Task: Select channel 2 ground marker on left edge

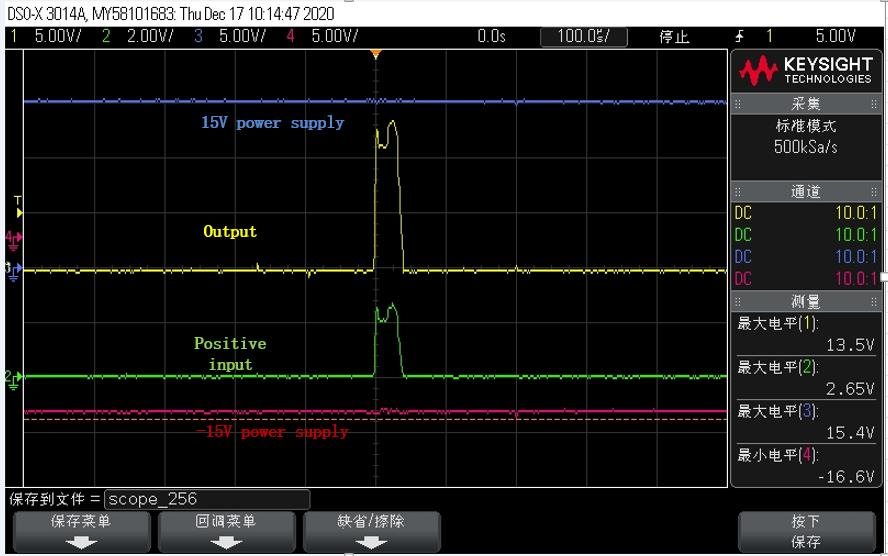Action: [x=14, y=379]
